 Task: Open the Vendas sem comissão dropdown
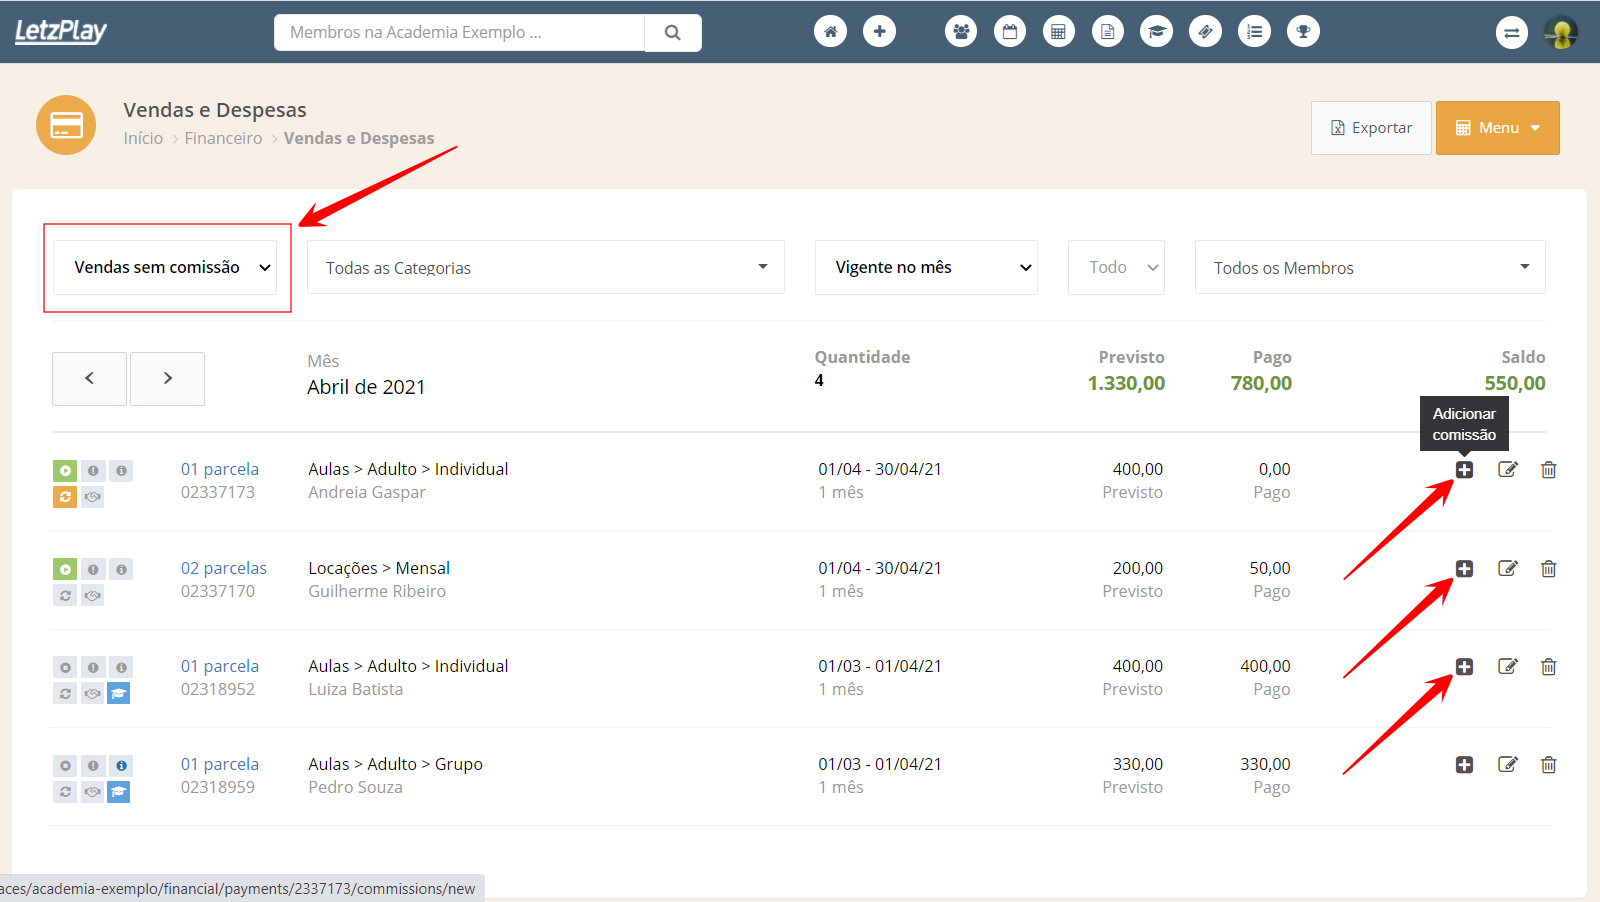pyautogui.click(x=167, y=267)
